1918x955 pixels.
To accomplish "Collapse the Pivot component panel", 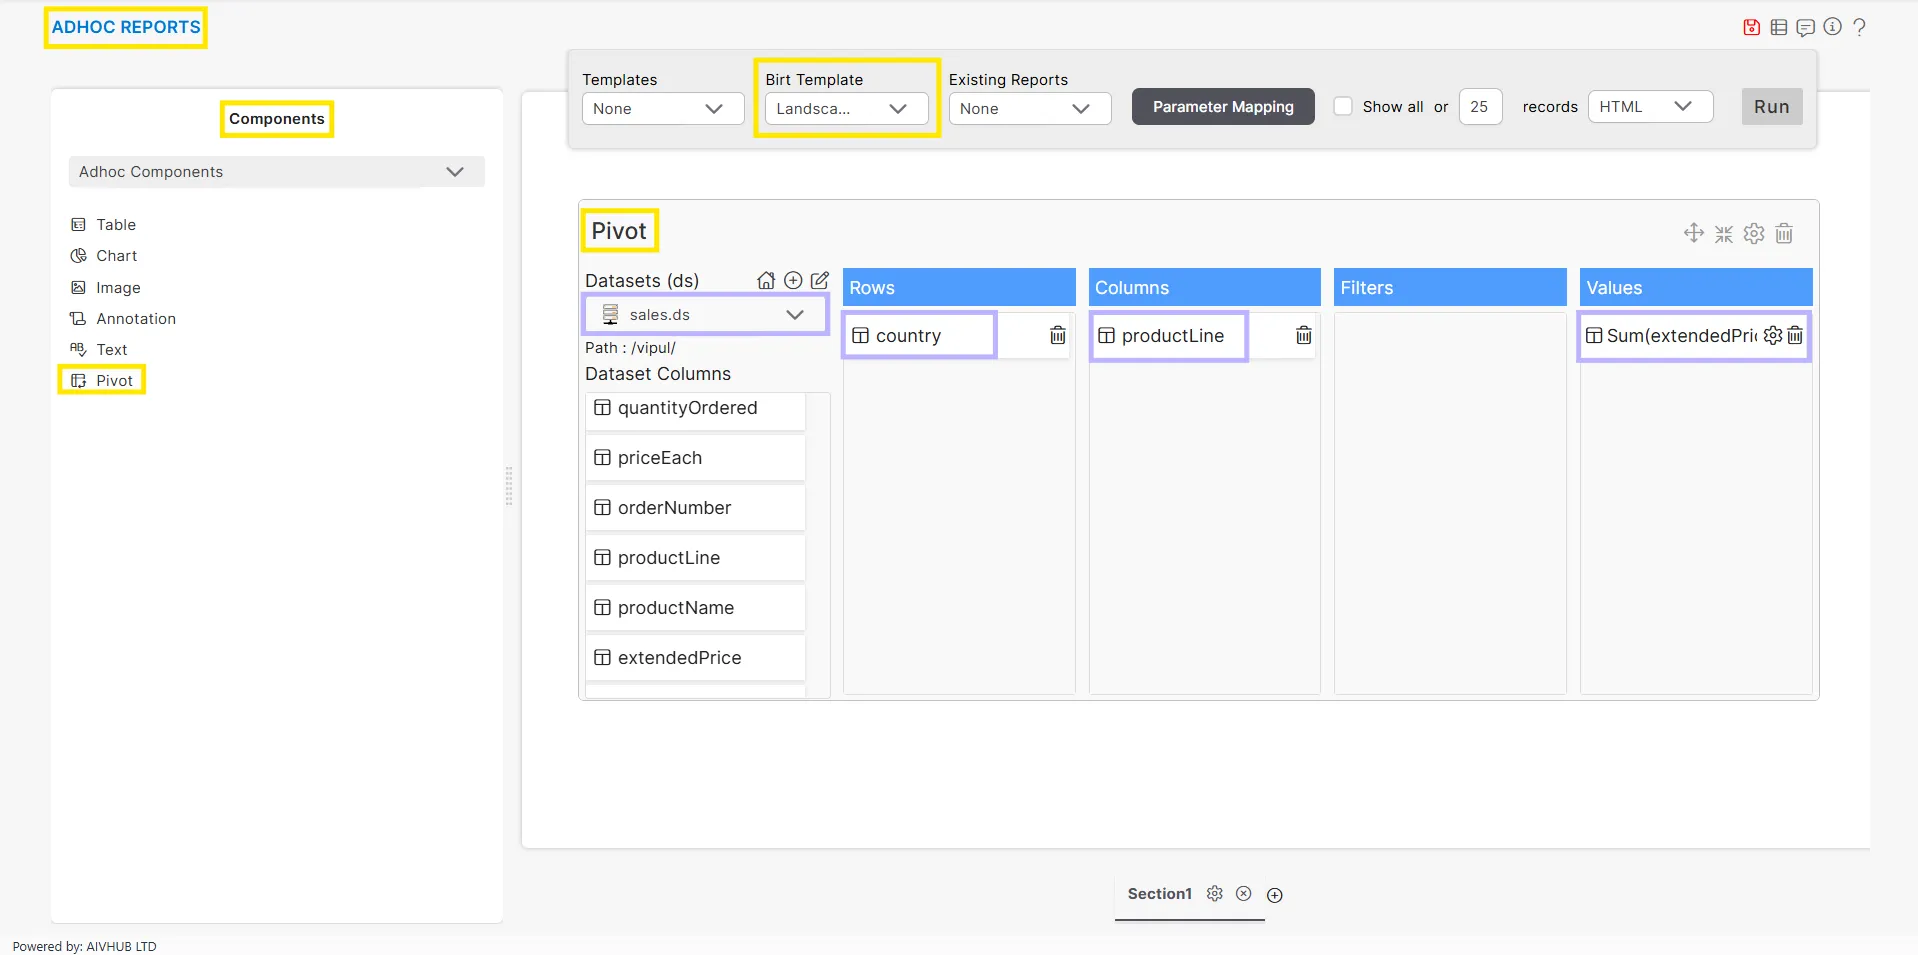I will tap(1724, 234).
